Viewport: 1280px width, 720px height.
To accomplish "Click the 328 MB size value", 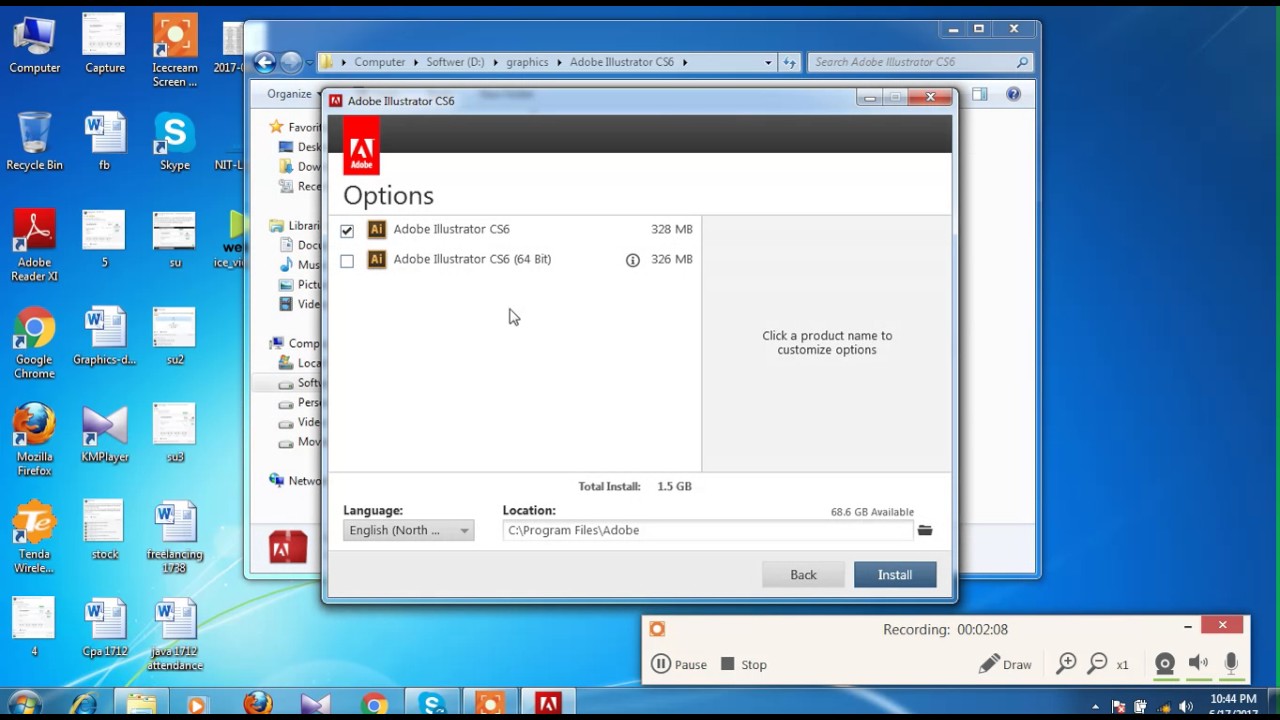I will 672,229.
